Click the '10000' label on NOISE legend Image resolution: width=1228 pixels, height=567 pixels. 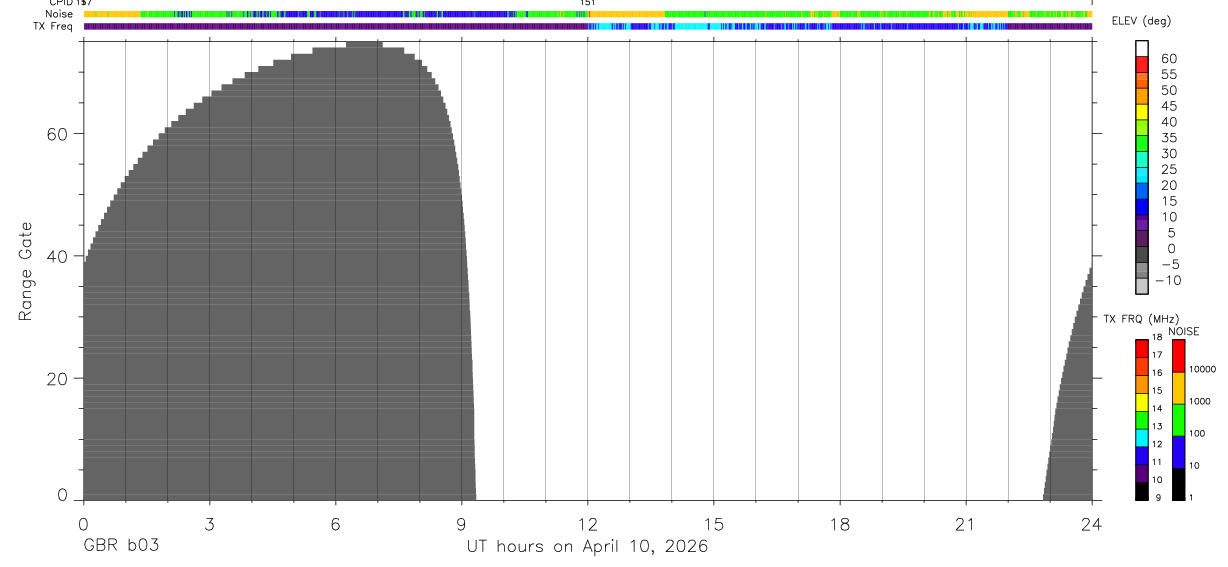coord(1202,369)
